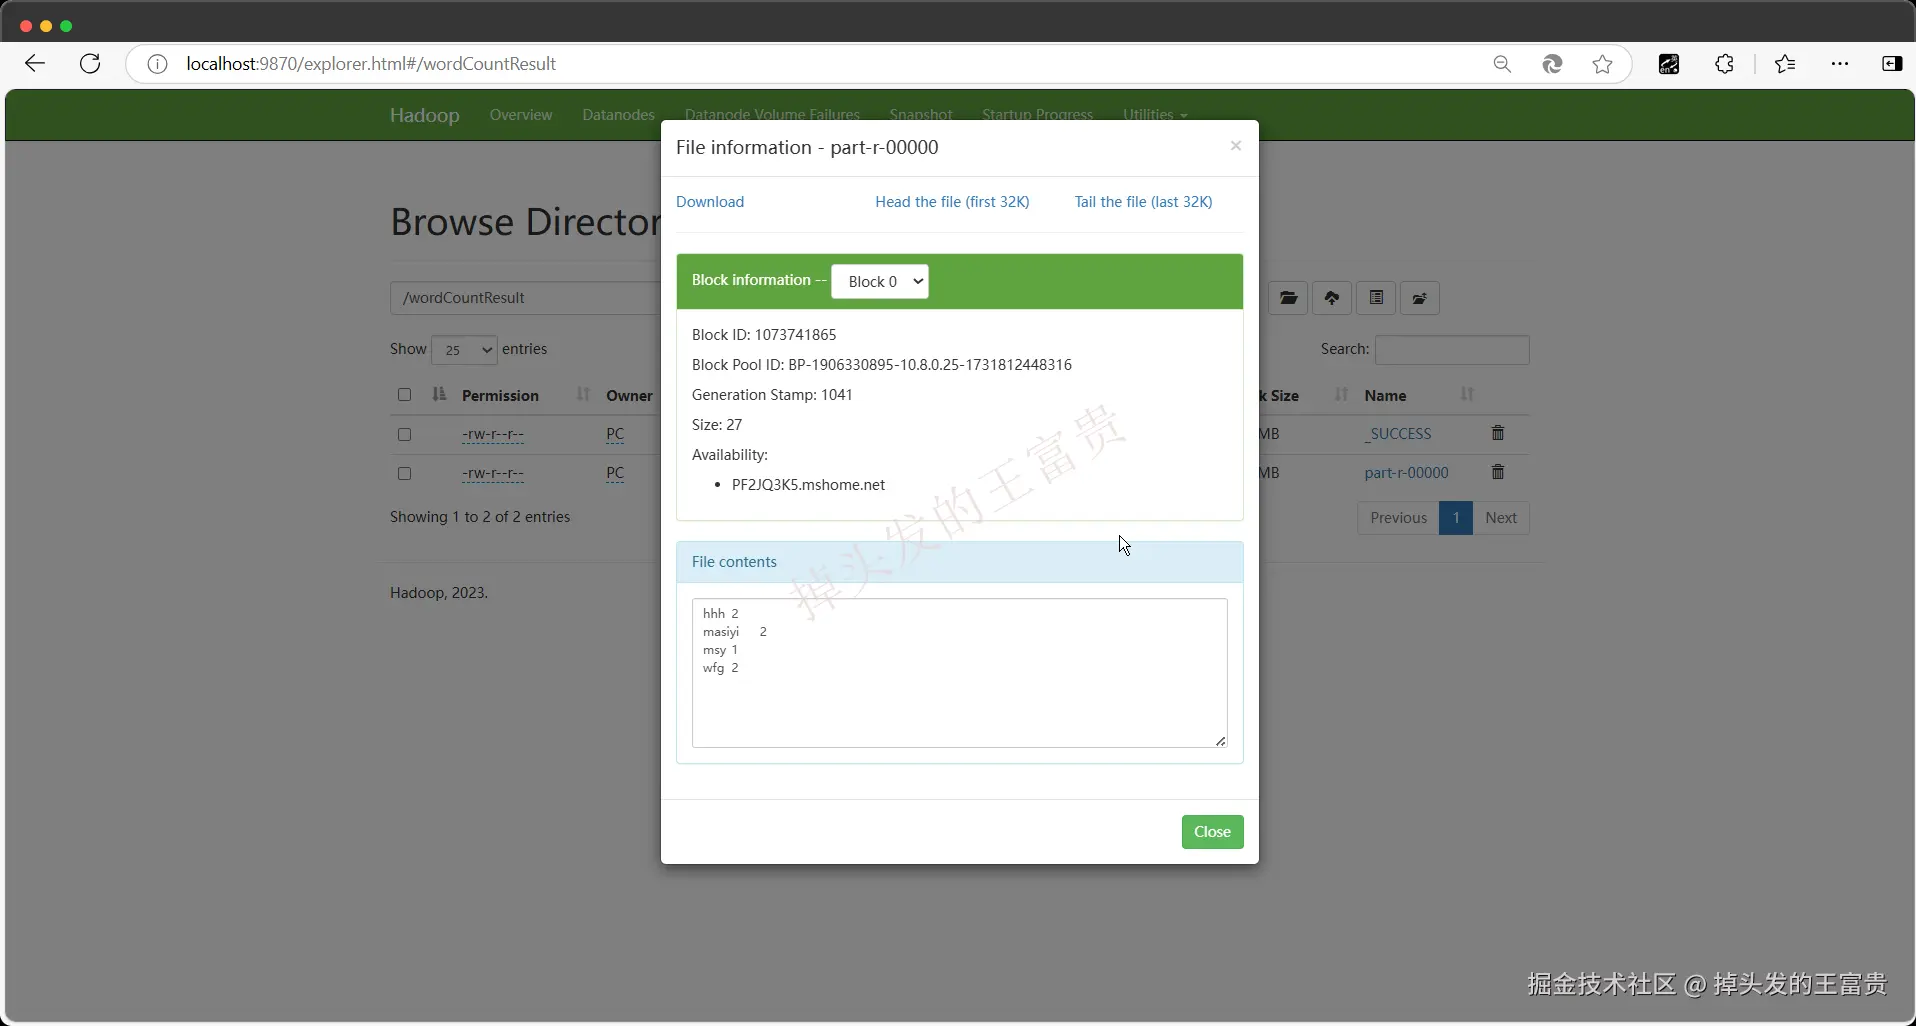Screen dimensions: 1916x1026
Task: Check the first row's checkbox for _SUCCESS
Action: coord(404,435)
